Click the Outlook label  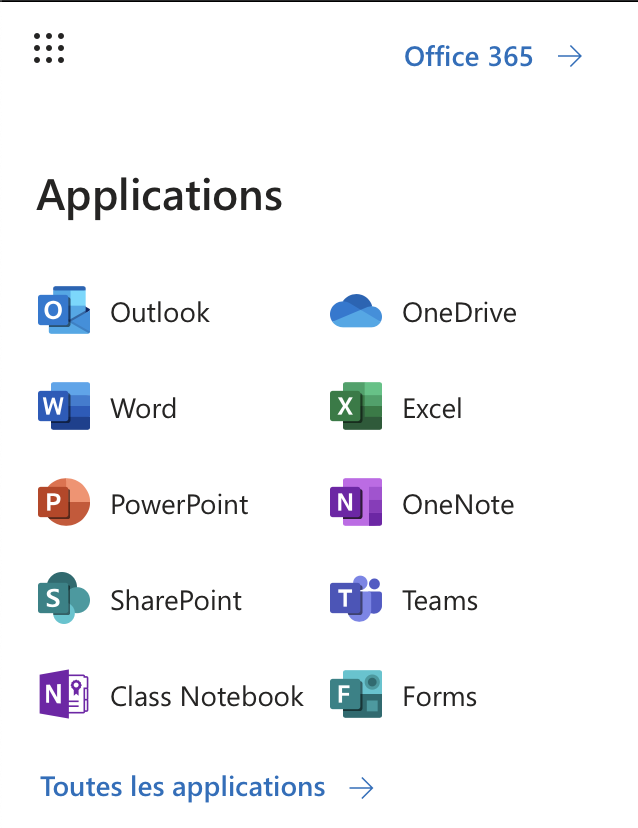coord(160,313)
